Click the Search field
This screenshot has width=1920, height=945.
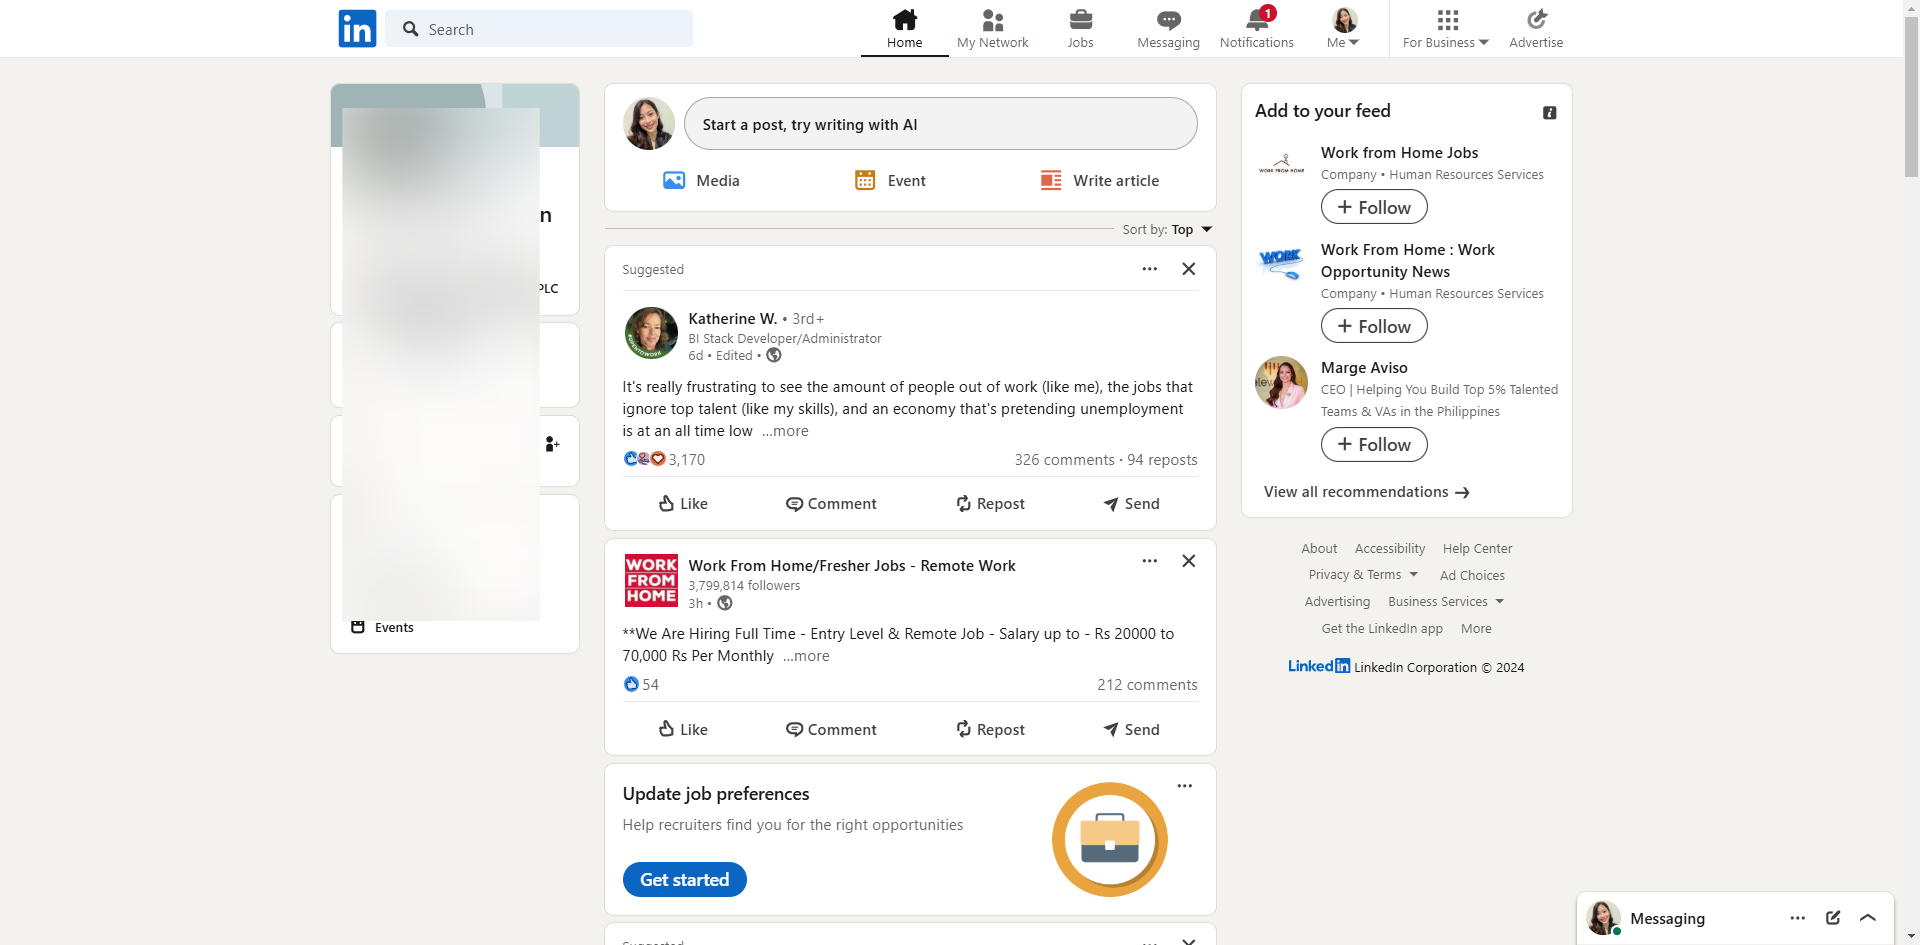point(539,29)
